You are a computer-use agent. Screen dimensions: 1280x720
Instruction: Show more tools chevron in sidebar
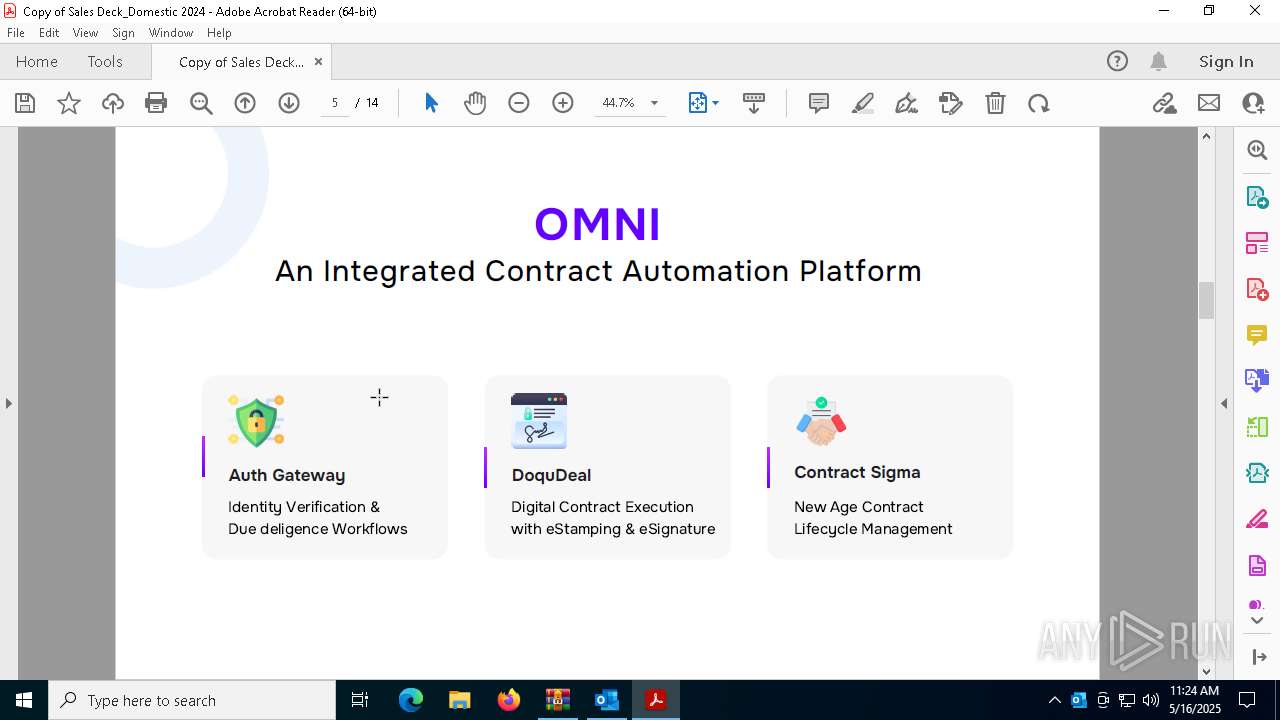click(x=1257, y=621)
